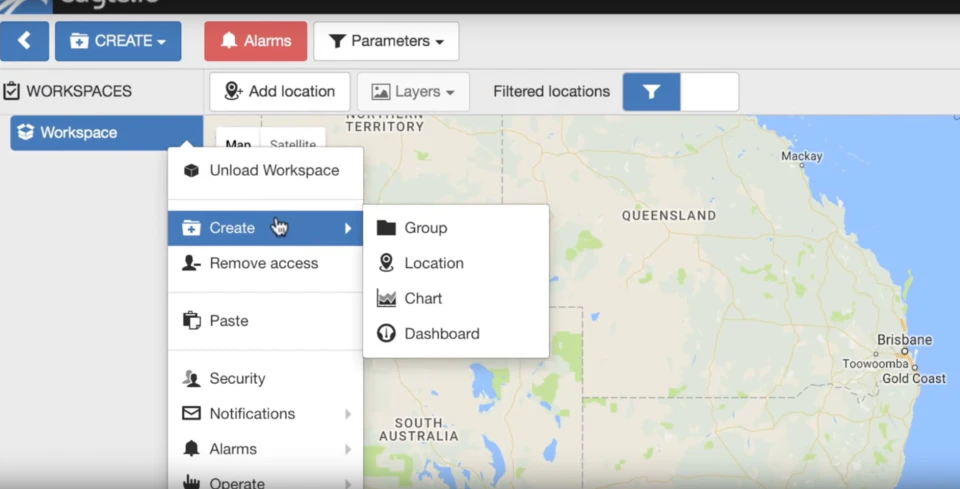Click the pin icon on Add location

pos(233,91)
